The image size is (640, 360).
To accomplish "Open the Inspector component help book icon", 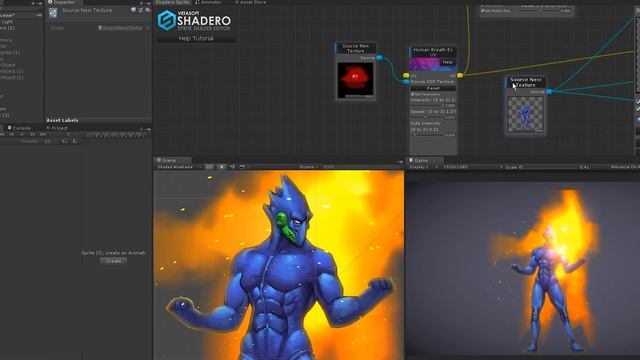I will coord(133,10).
